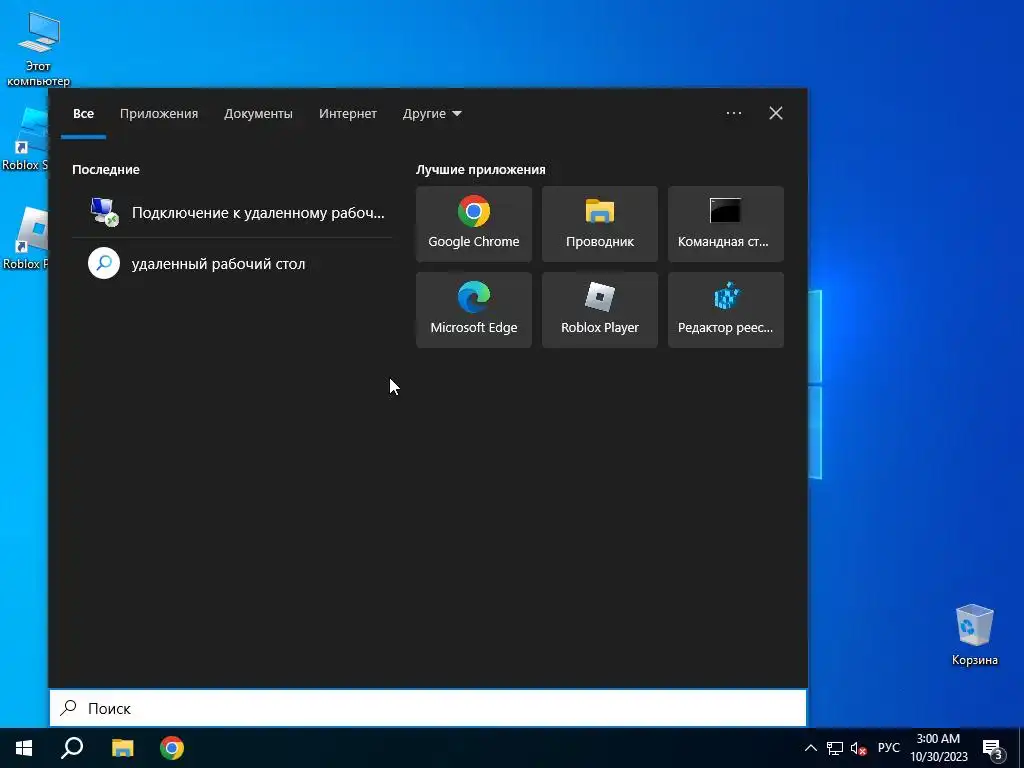This screenshot has width=1024, height=768.
Task: Select Корзина desktop icon
Action: click(x=974, y=635)
